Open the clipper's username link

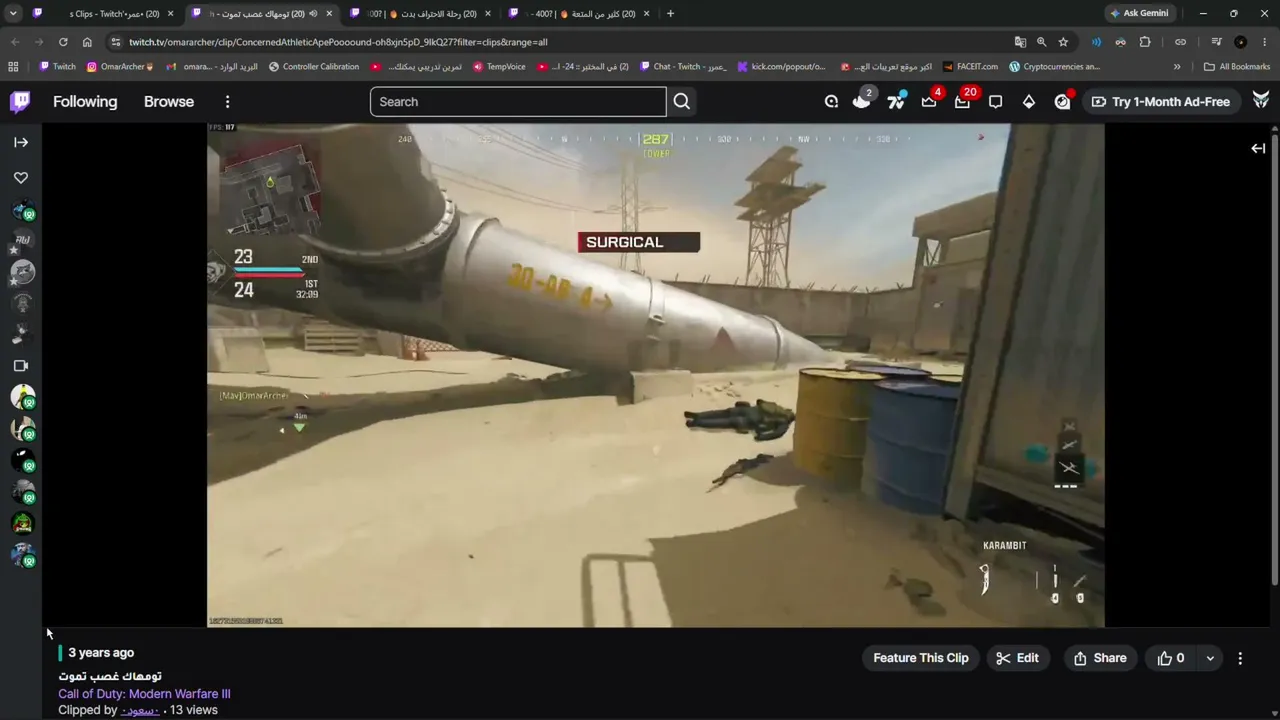140,710
